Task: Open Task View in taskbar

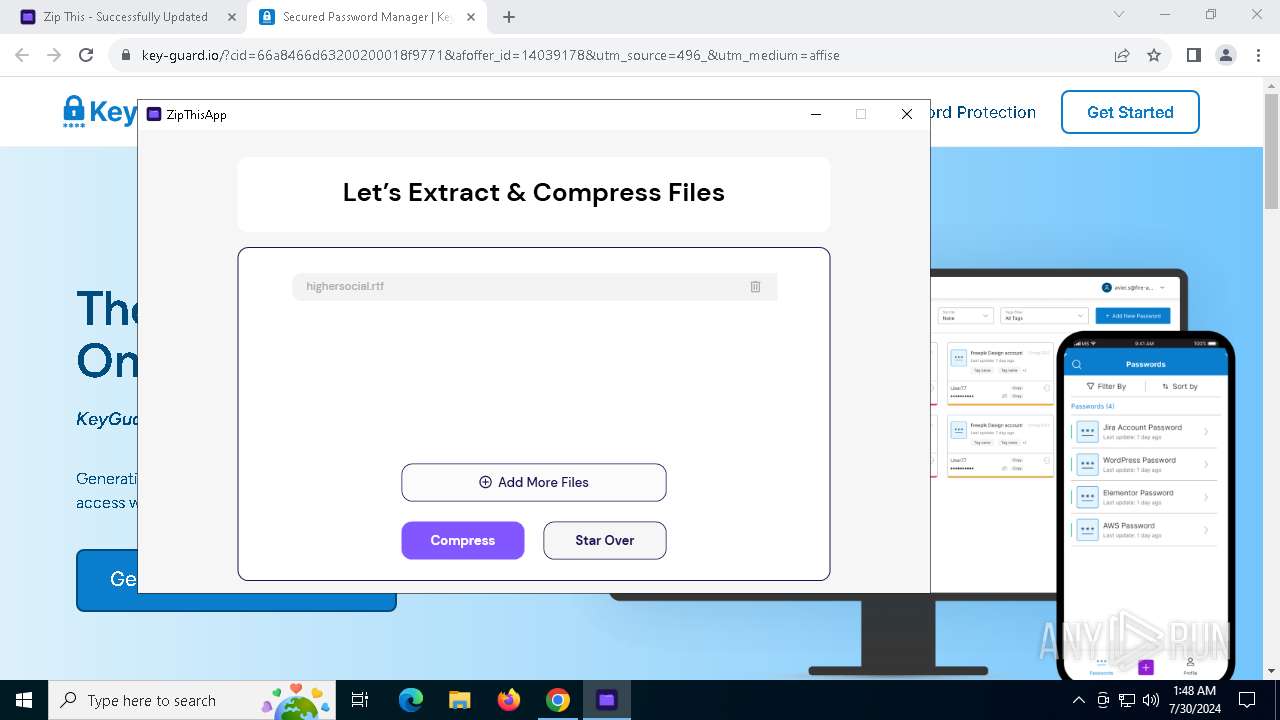Action: point(361,700)
